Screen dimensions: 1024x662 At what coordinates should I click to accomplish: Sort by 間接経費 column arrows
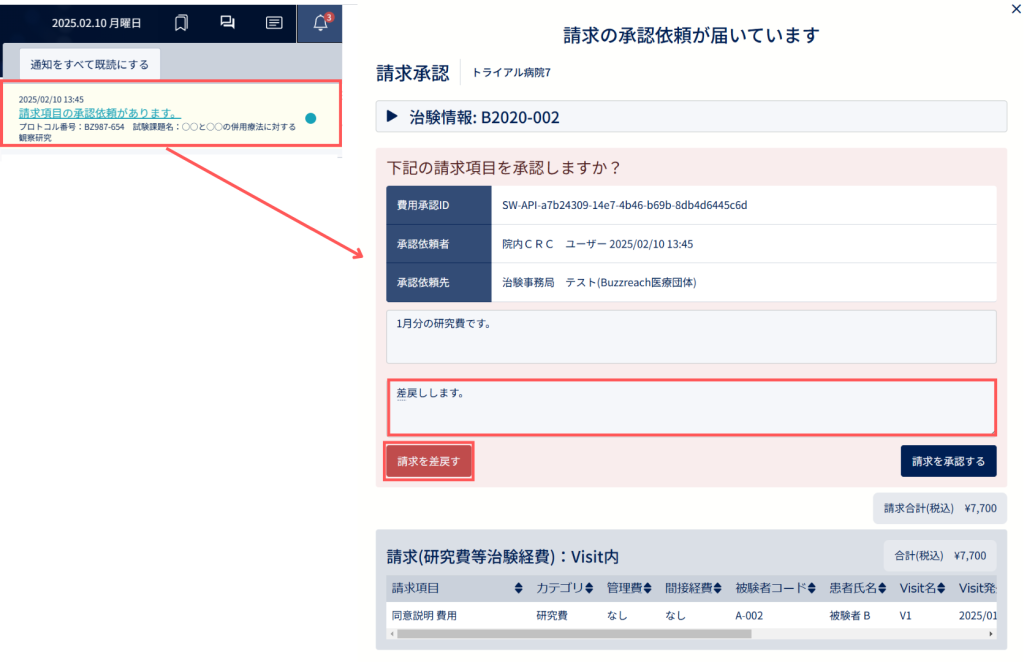tap(718, 588)
